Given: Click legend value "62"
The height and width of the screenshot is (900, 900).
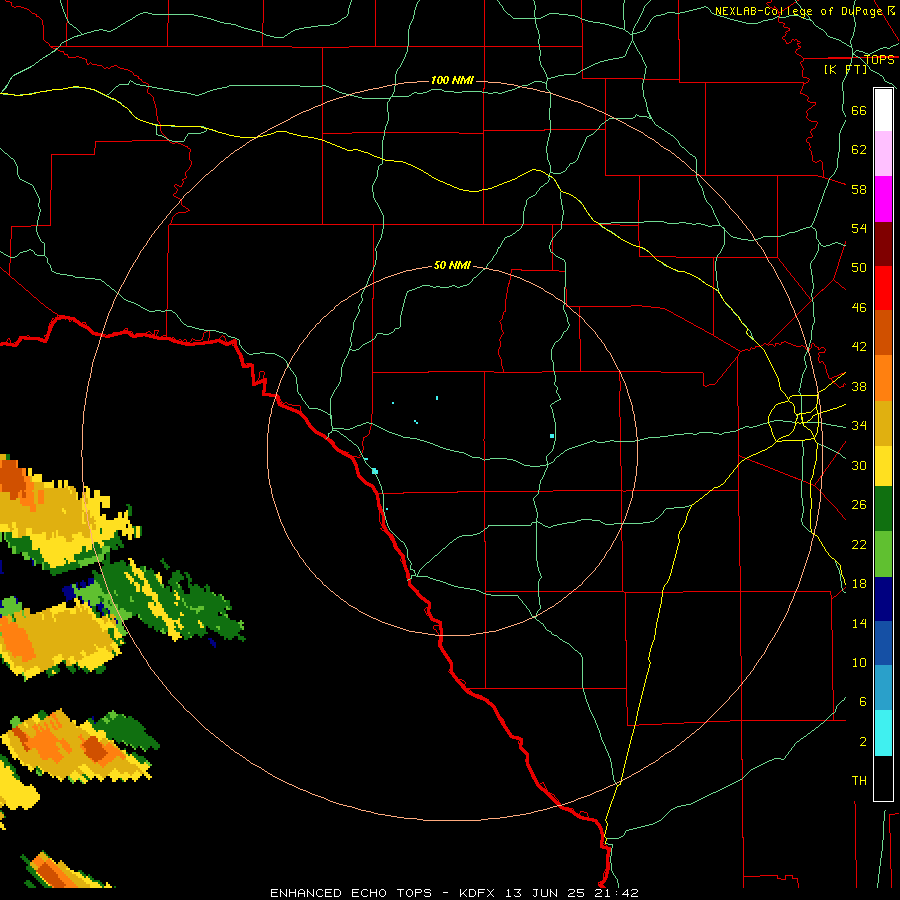Looking at the screenshot, I should 859,150.
